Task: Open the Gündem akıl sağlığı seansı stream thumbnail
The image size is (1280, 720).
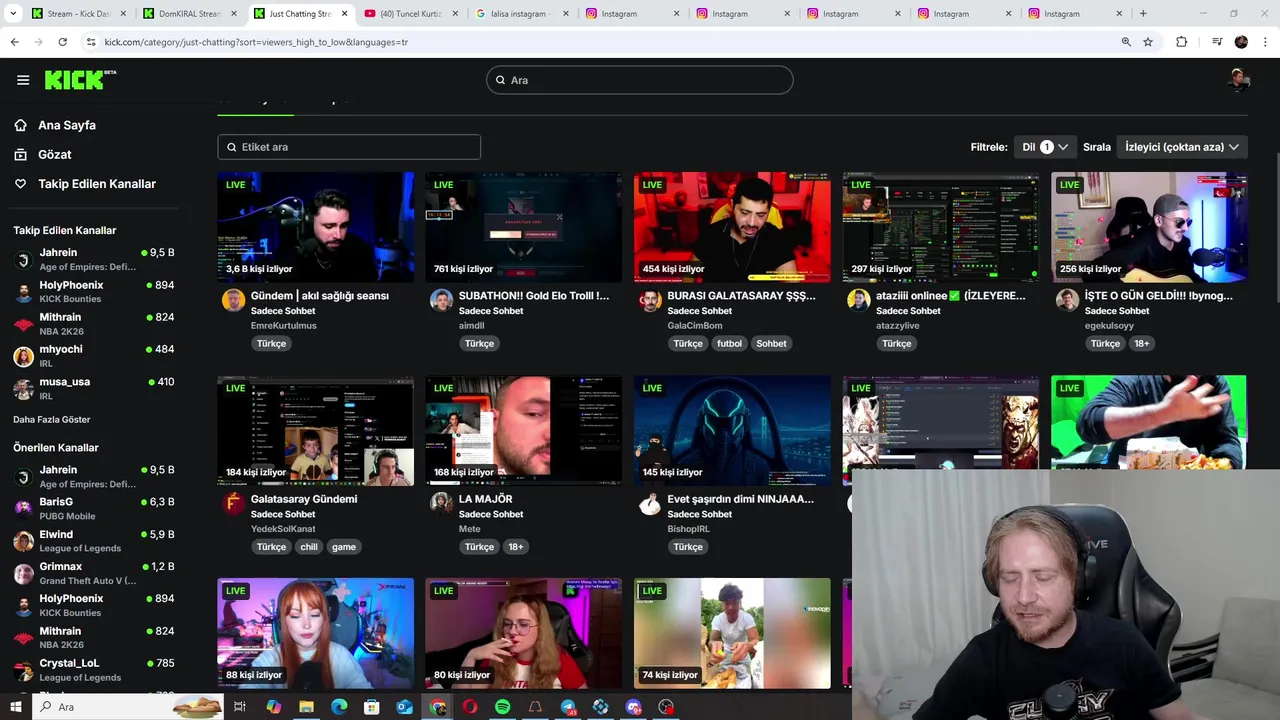Action: pos(315,227)
